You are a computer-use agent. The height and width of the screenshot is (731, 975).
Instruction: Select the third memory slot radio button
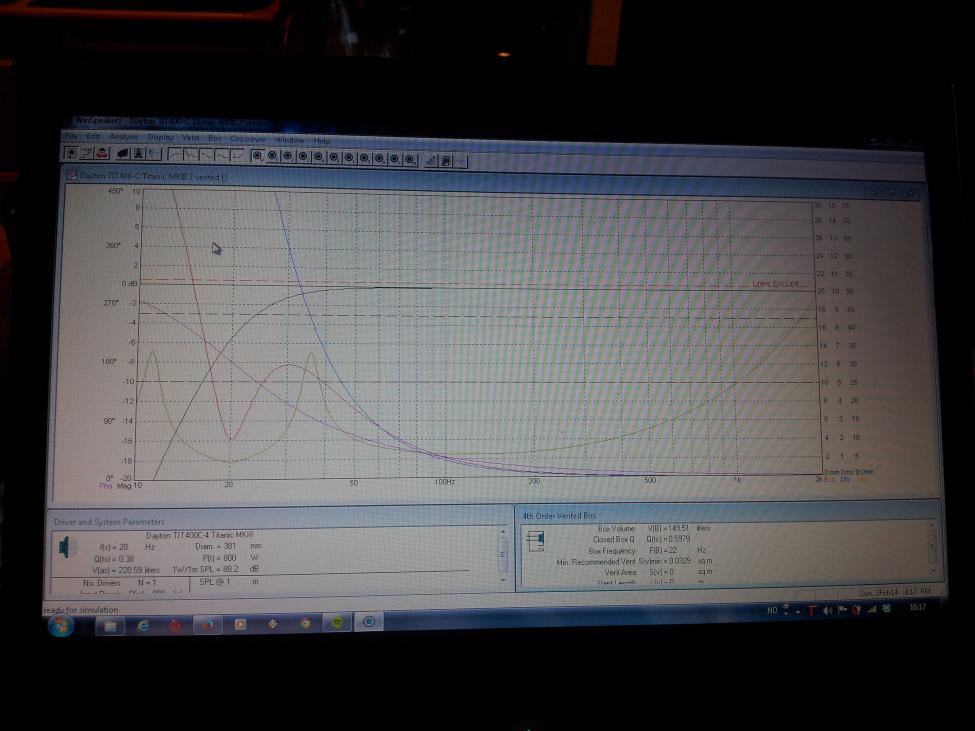(x=288, y=157)
